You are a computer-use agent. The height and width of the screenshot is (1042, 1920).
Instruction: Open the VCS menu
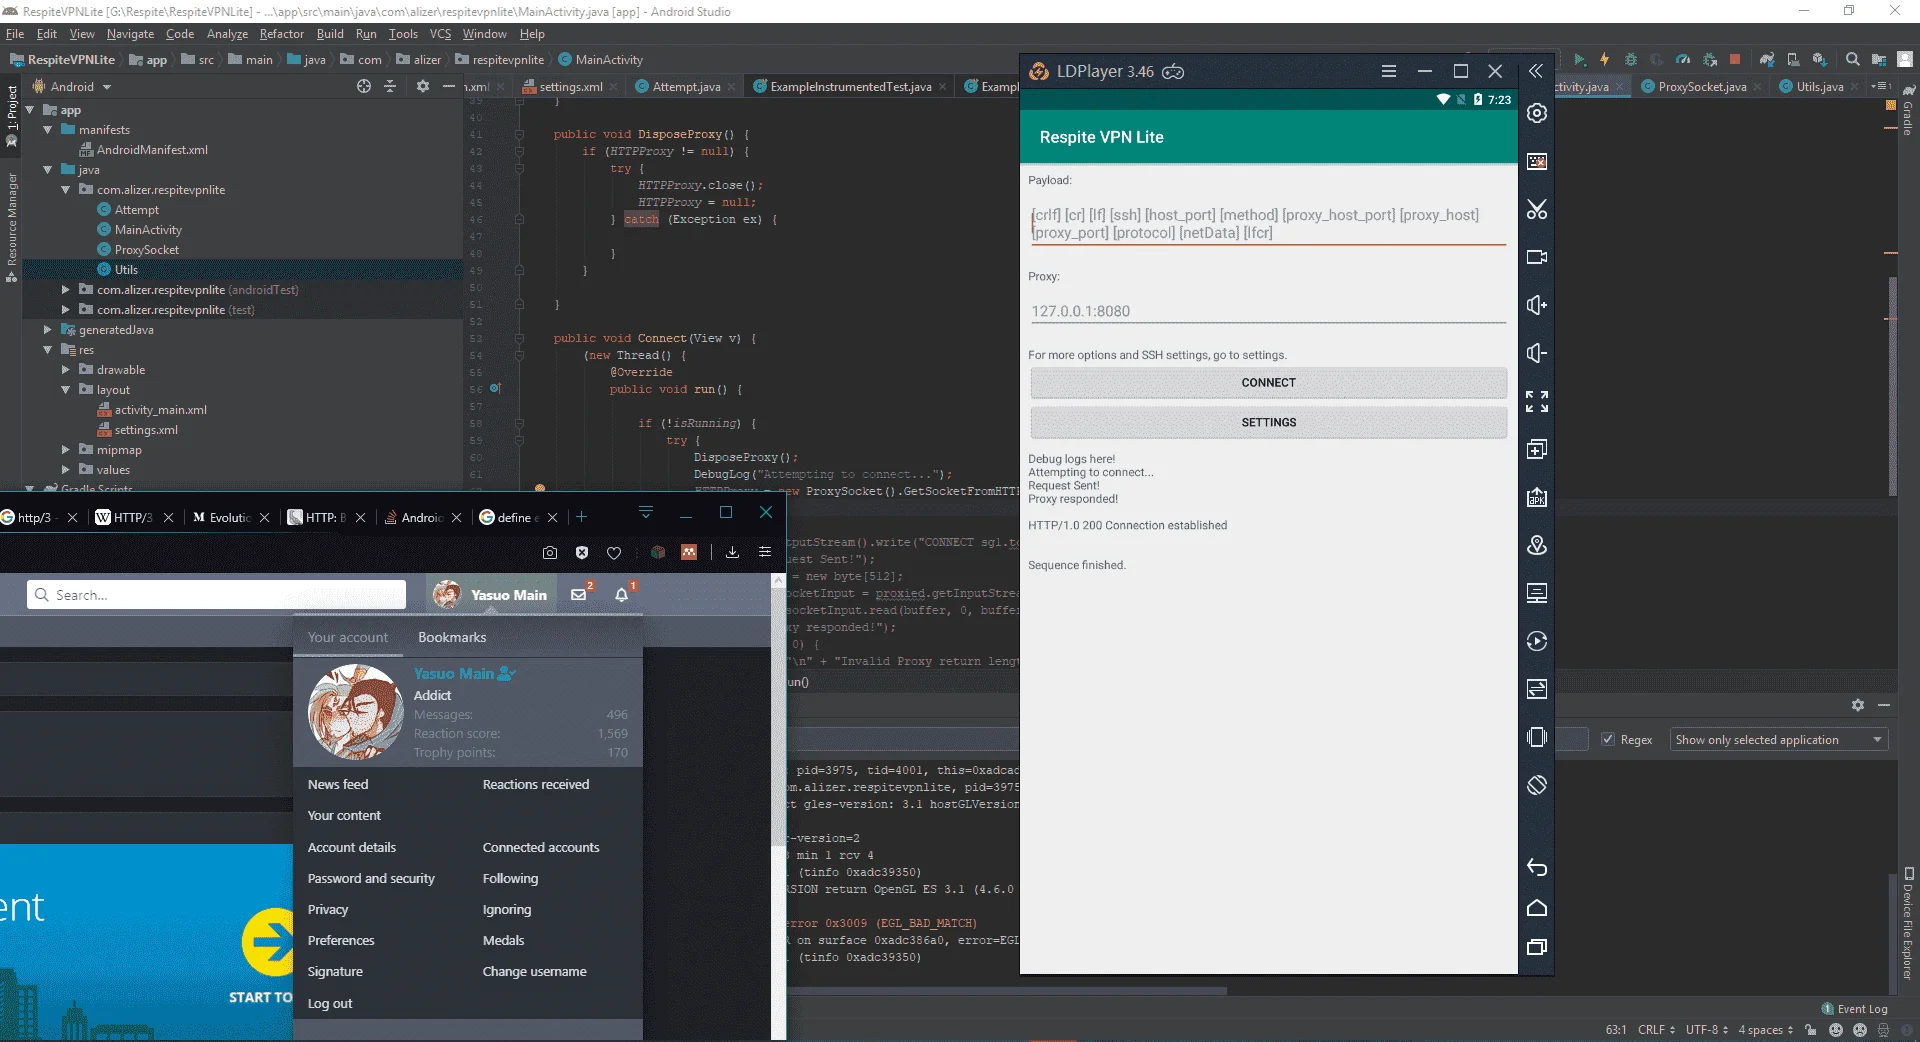pos(440,34)
